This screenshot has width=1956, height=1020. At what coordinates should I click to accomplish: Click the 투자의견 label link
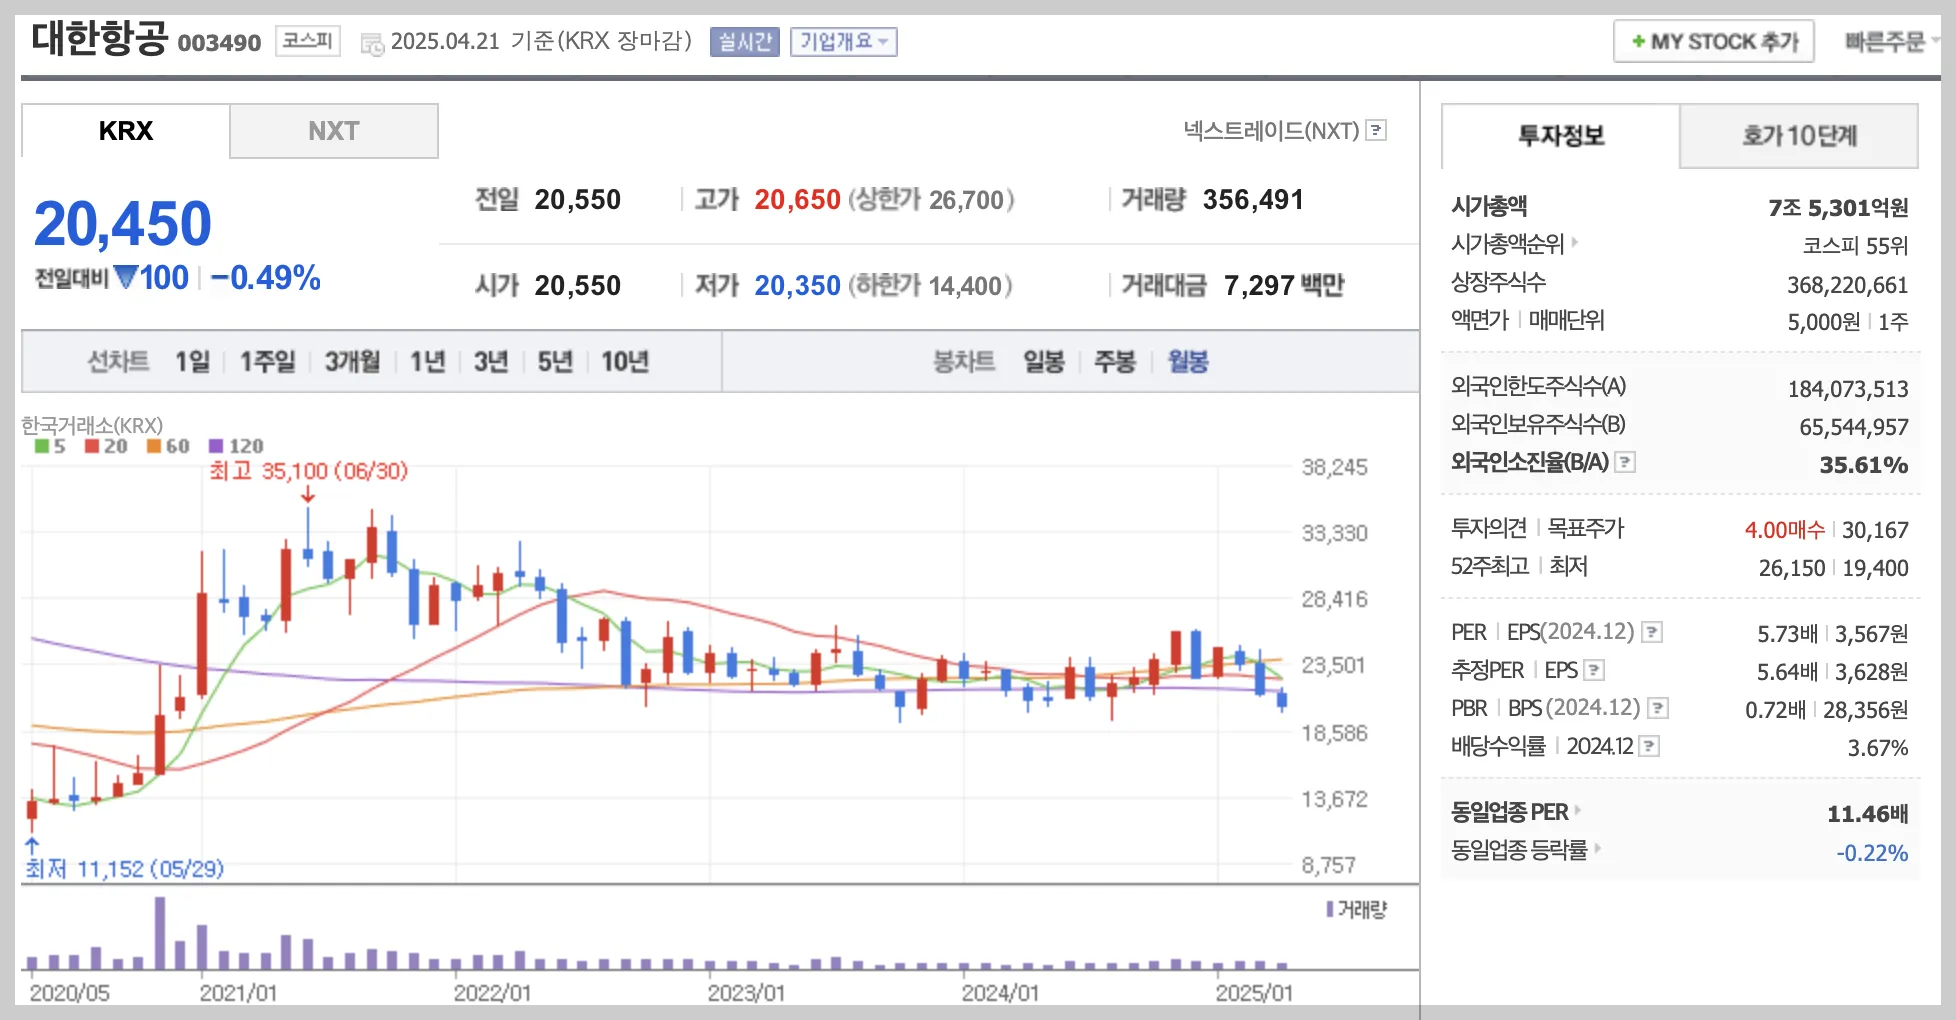click(1489, 528)
